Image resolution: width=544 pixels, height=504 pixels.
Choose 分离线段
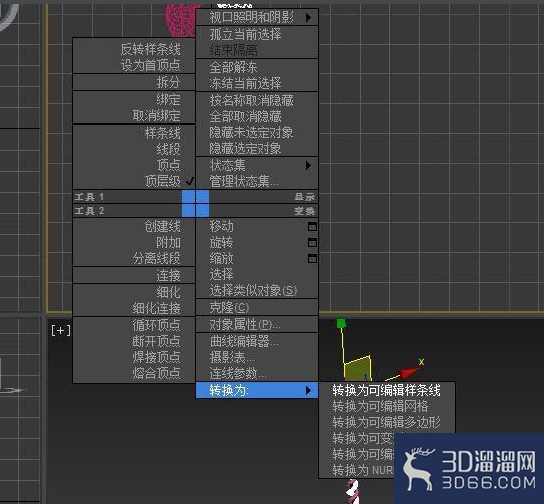(x=134, y=258)
